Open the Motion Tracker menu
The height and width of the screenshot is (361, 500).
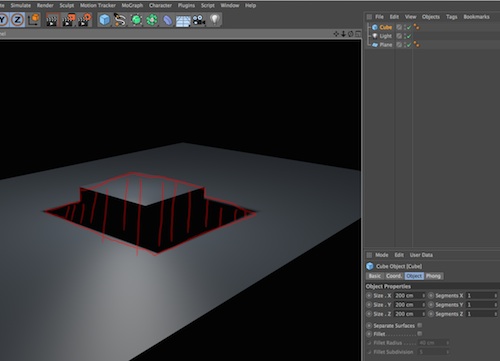point(98,5)
